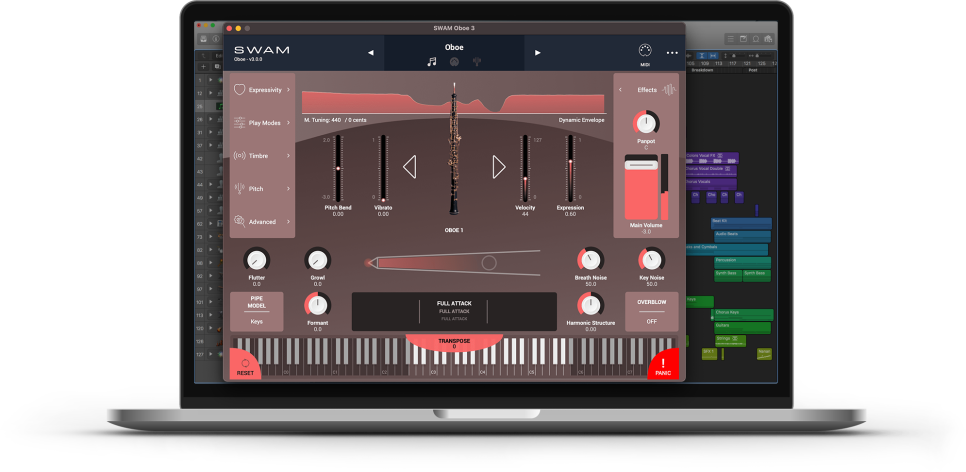Click the Vibrato slider
This screenshot has height=472, width=966.
coord(383,168)
